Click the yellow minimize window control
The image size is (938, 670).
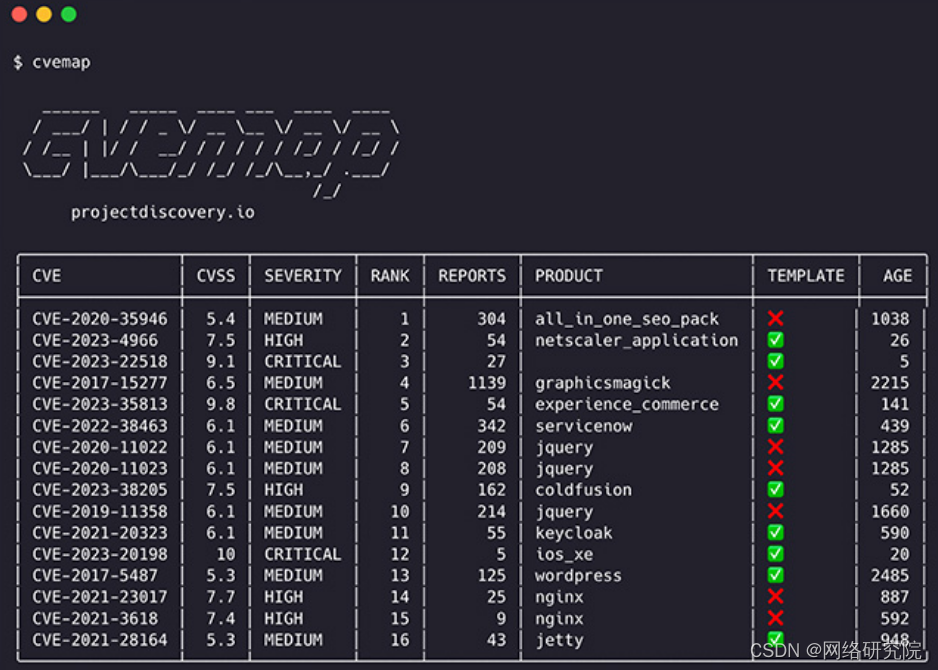click(42, 15)
